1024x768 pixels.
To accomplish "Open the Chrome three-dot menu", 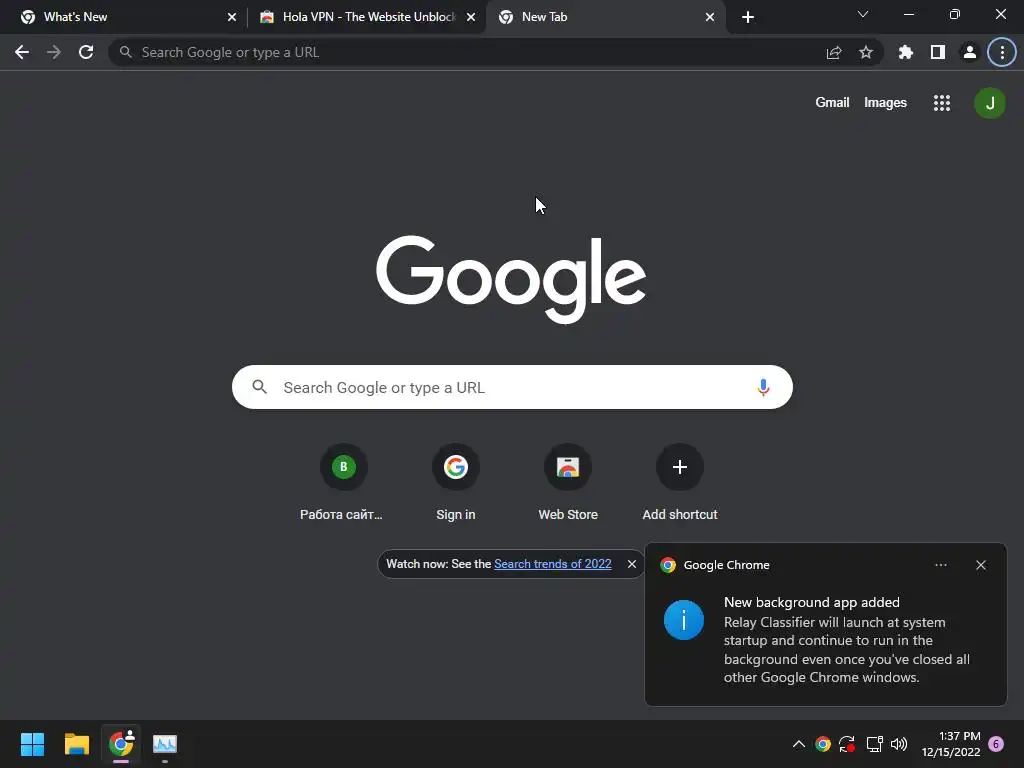I will [1002, 52].
